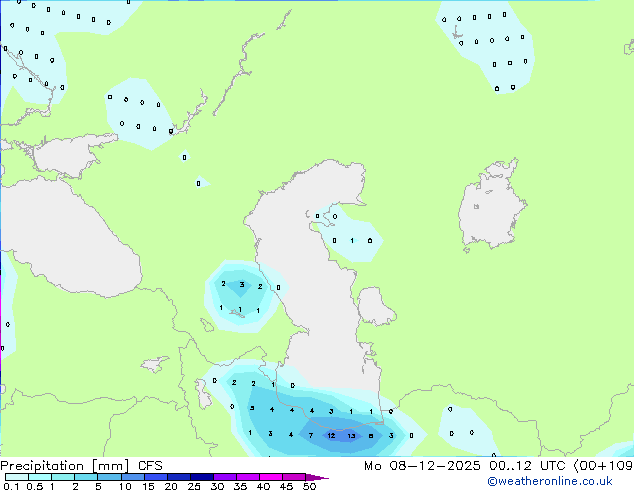
Task: Click the '12' precipitation value on map
Action: coord(331,435)
